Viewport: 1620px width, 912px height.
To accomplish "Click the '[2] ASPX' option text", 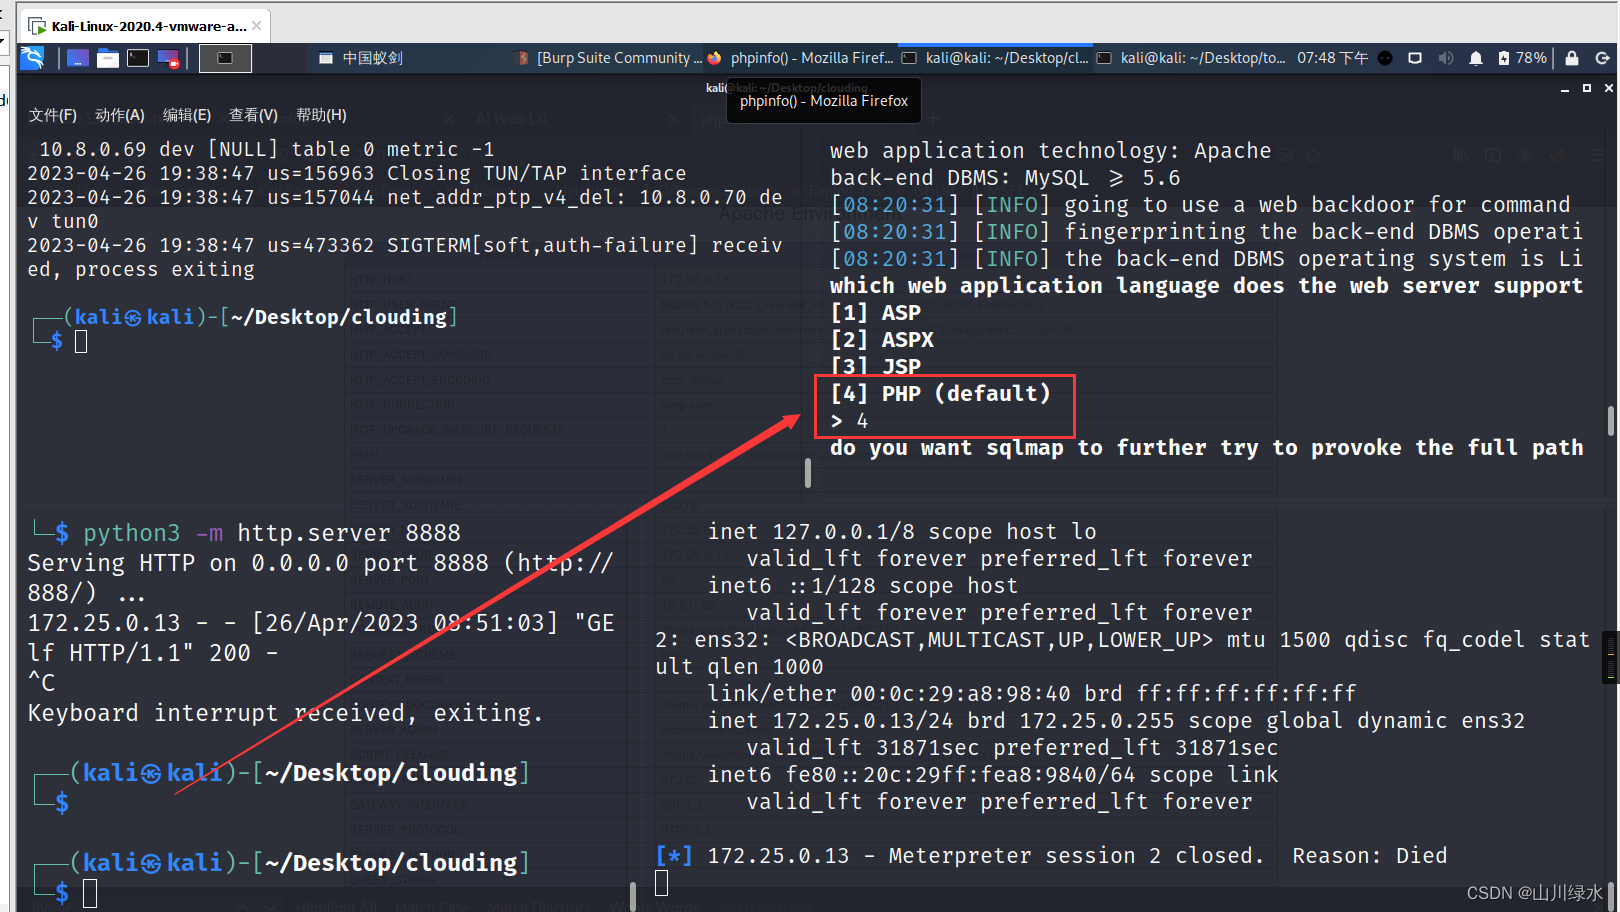I will tap(882, 340).
